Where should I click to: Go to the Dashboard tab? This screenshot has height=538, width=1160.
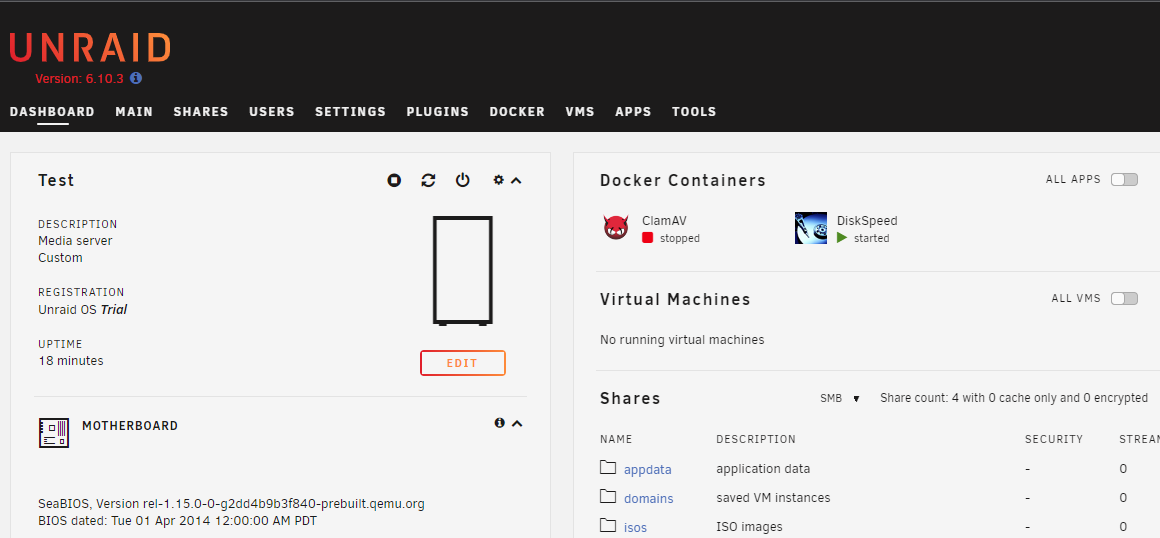(x=53, y=112)
